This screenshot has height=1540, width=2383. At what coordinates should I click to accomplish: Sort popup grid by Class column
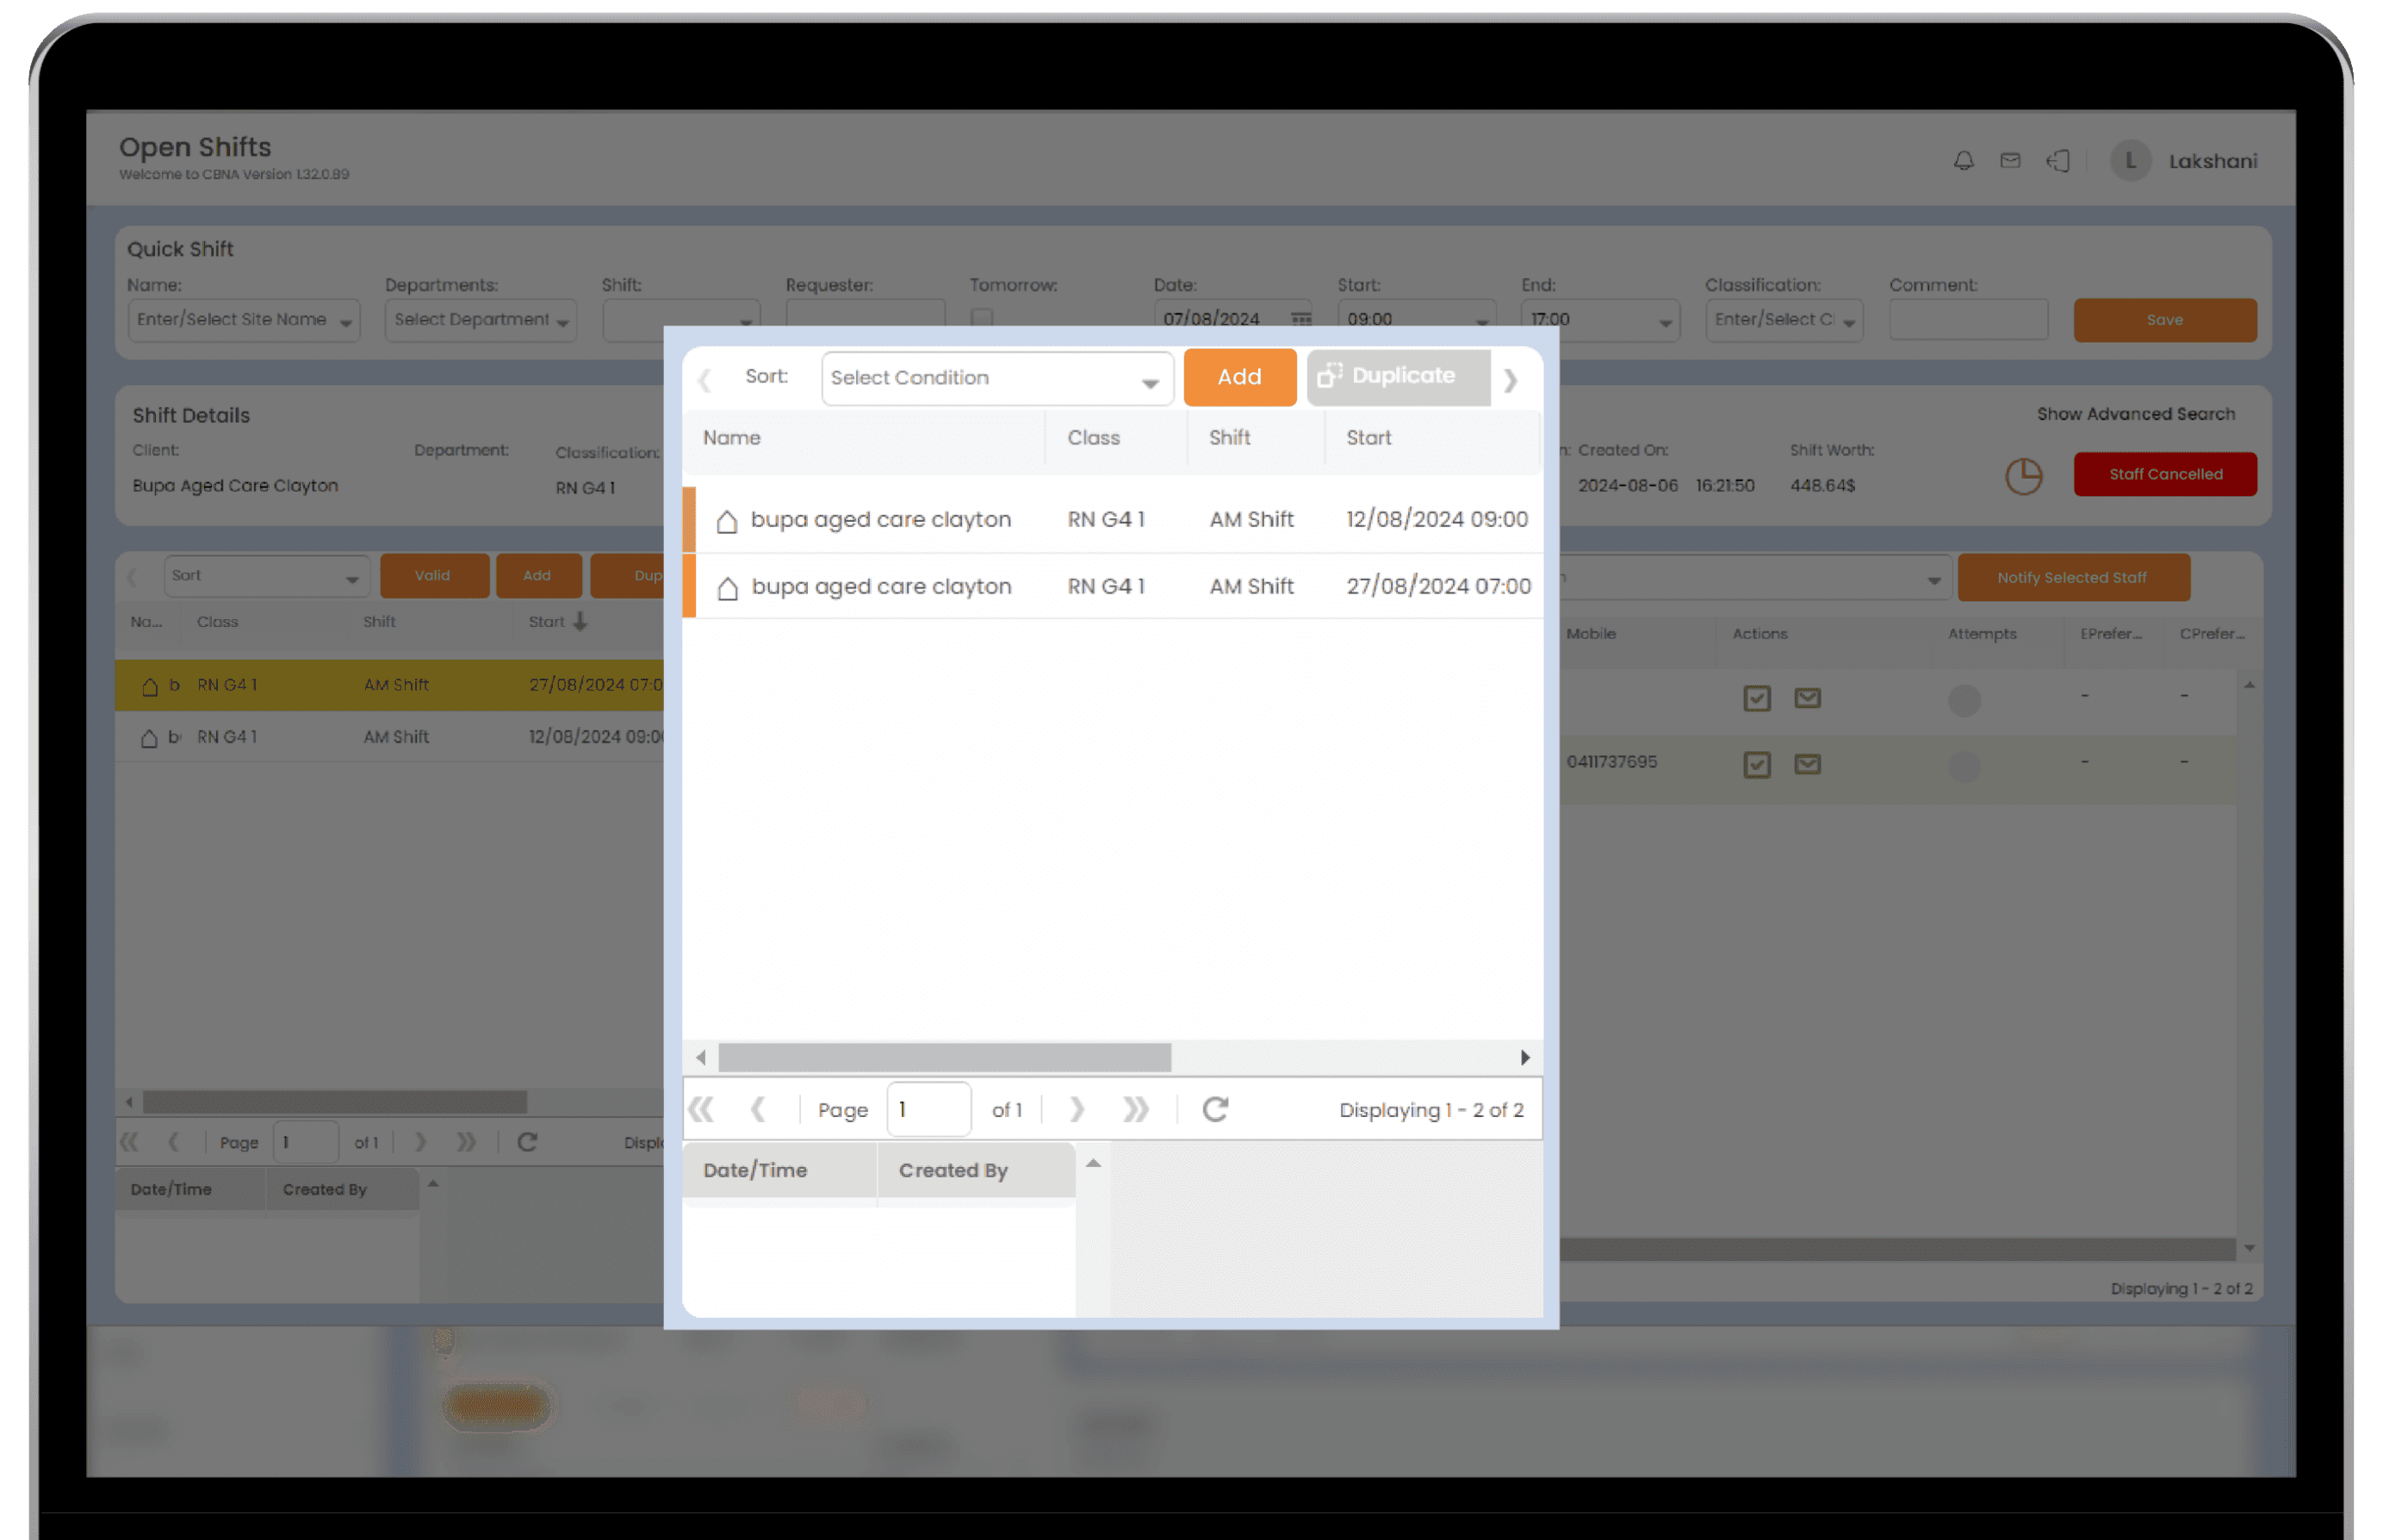tap(1116, 437)
